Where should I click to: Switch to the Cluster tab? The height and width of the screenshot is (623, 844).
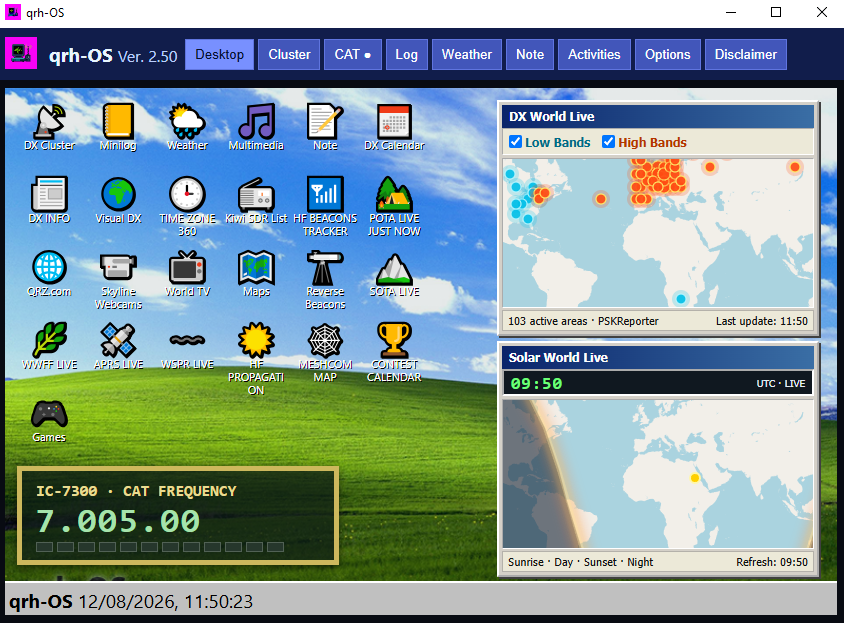point(289,54)
